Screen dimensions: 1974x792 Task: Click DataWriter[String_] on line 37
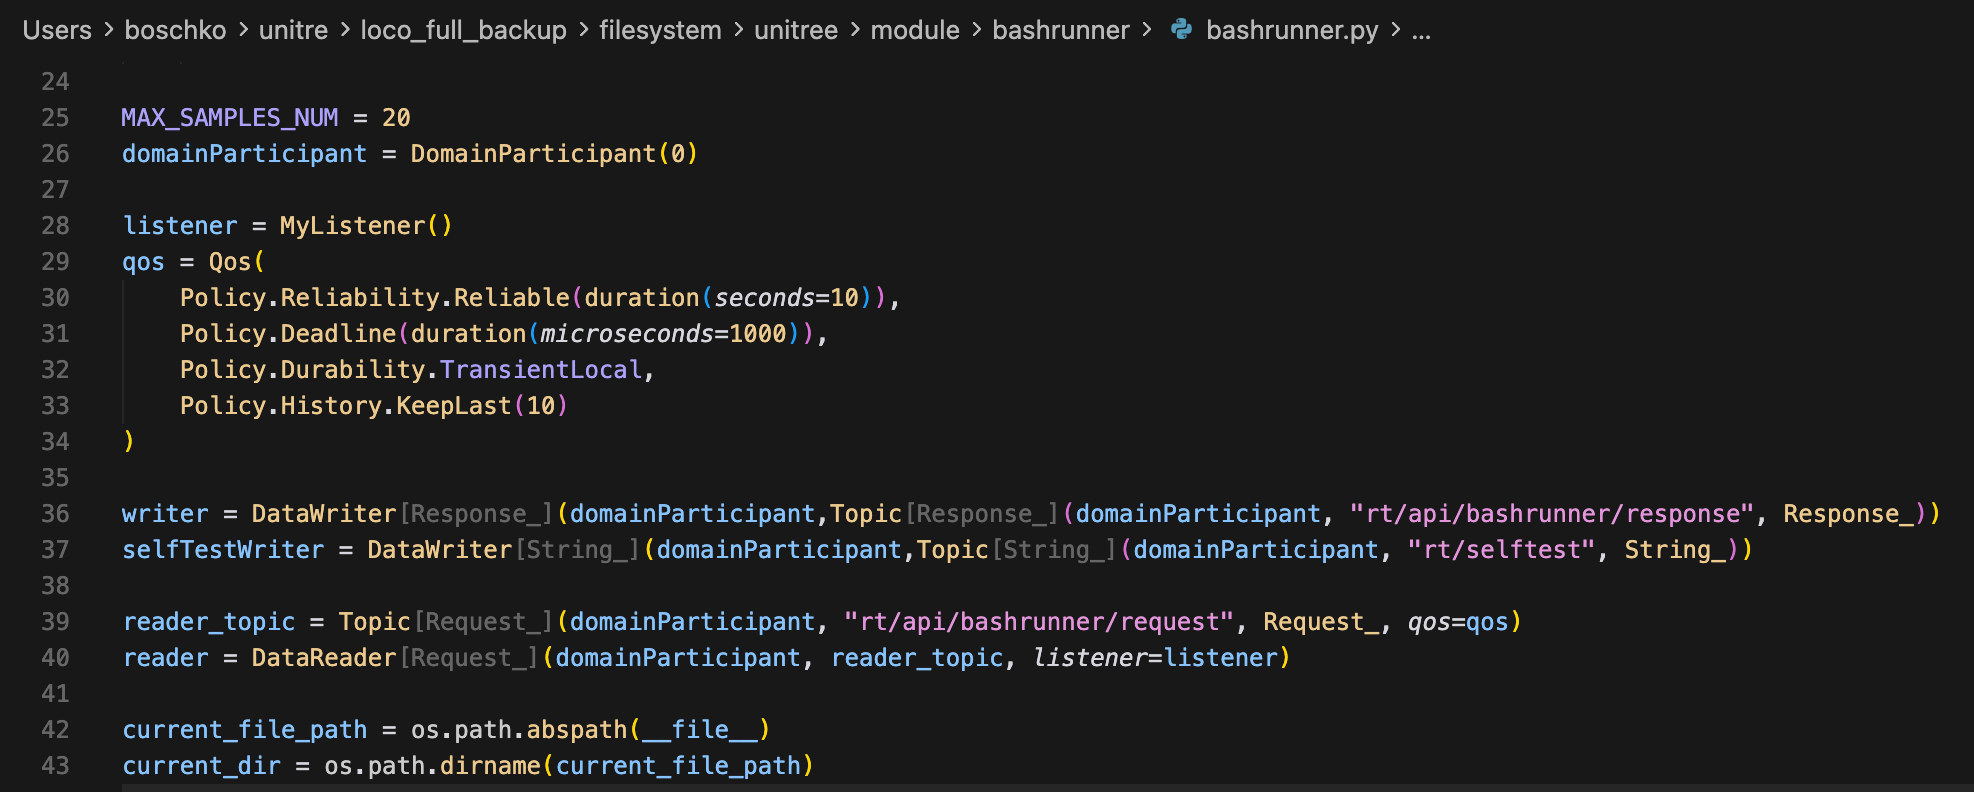(503, 550)
